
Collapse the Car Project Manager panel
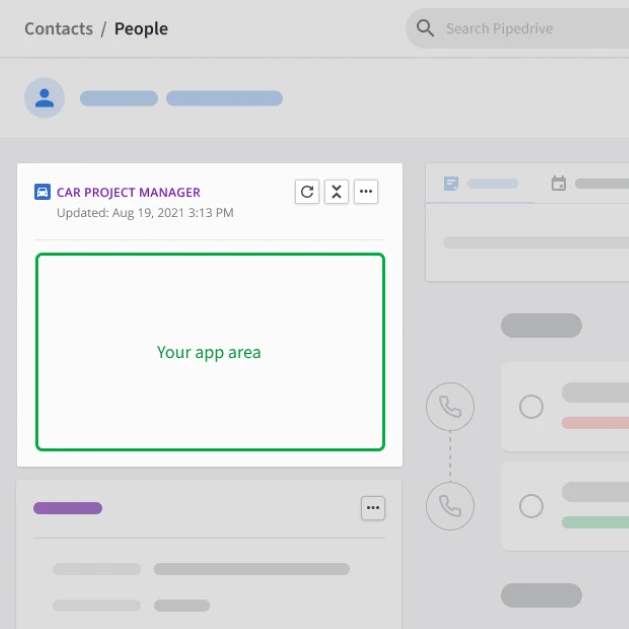pyautogui.click(x=337, y=192)
